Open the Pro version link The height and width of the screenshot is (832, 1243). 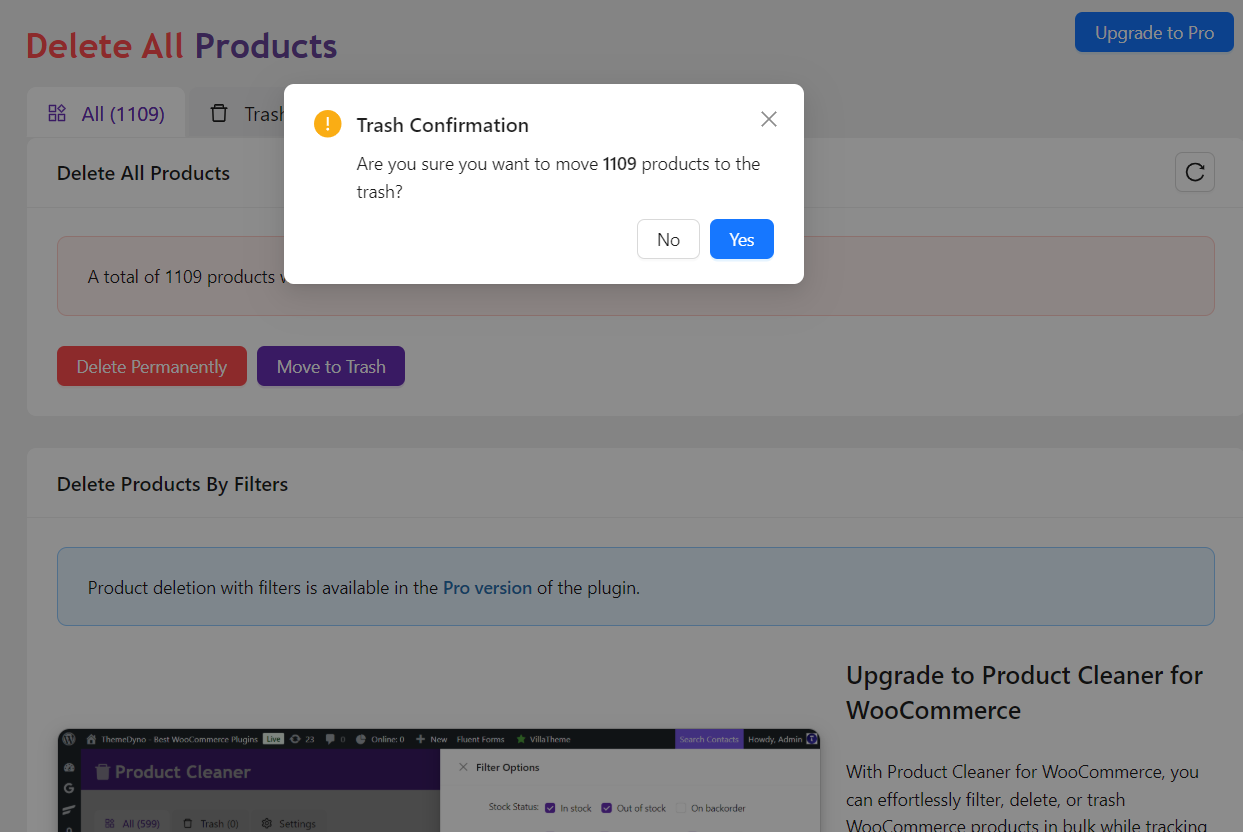coord(487,587)
